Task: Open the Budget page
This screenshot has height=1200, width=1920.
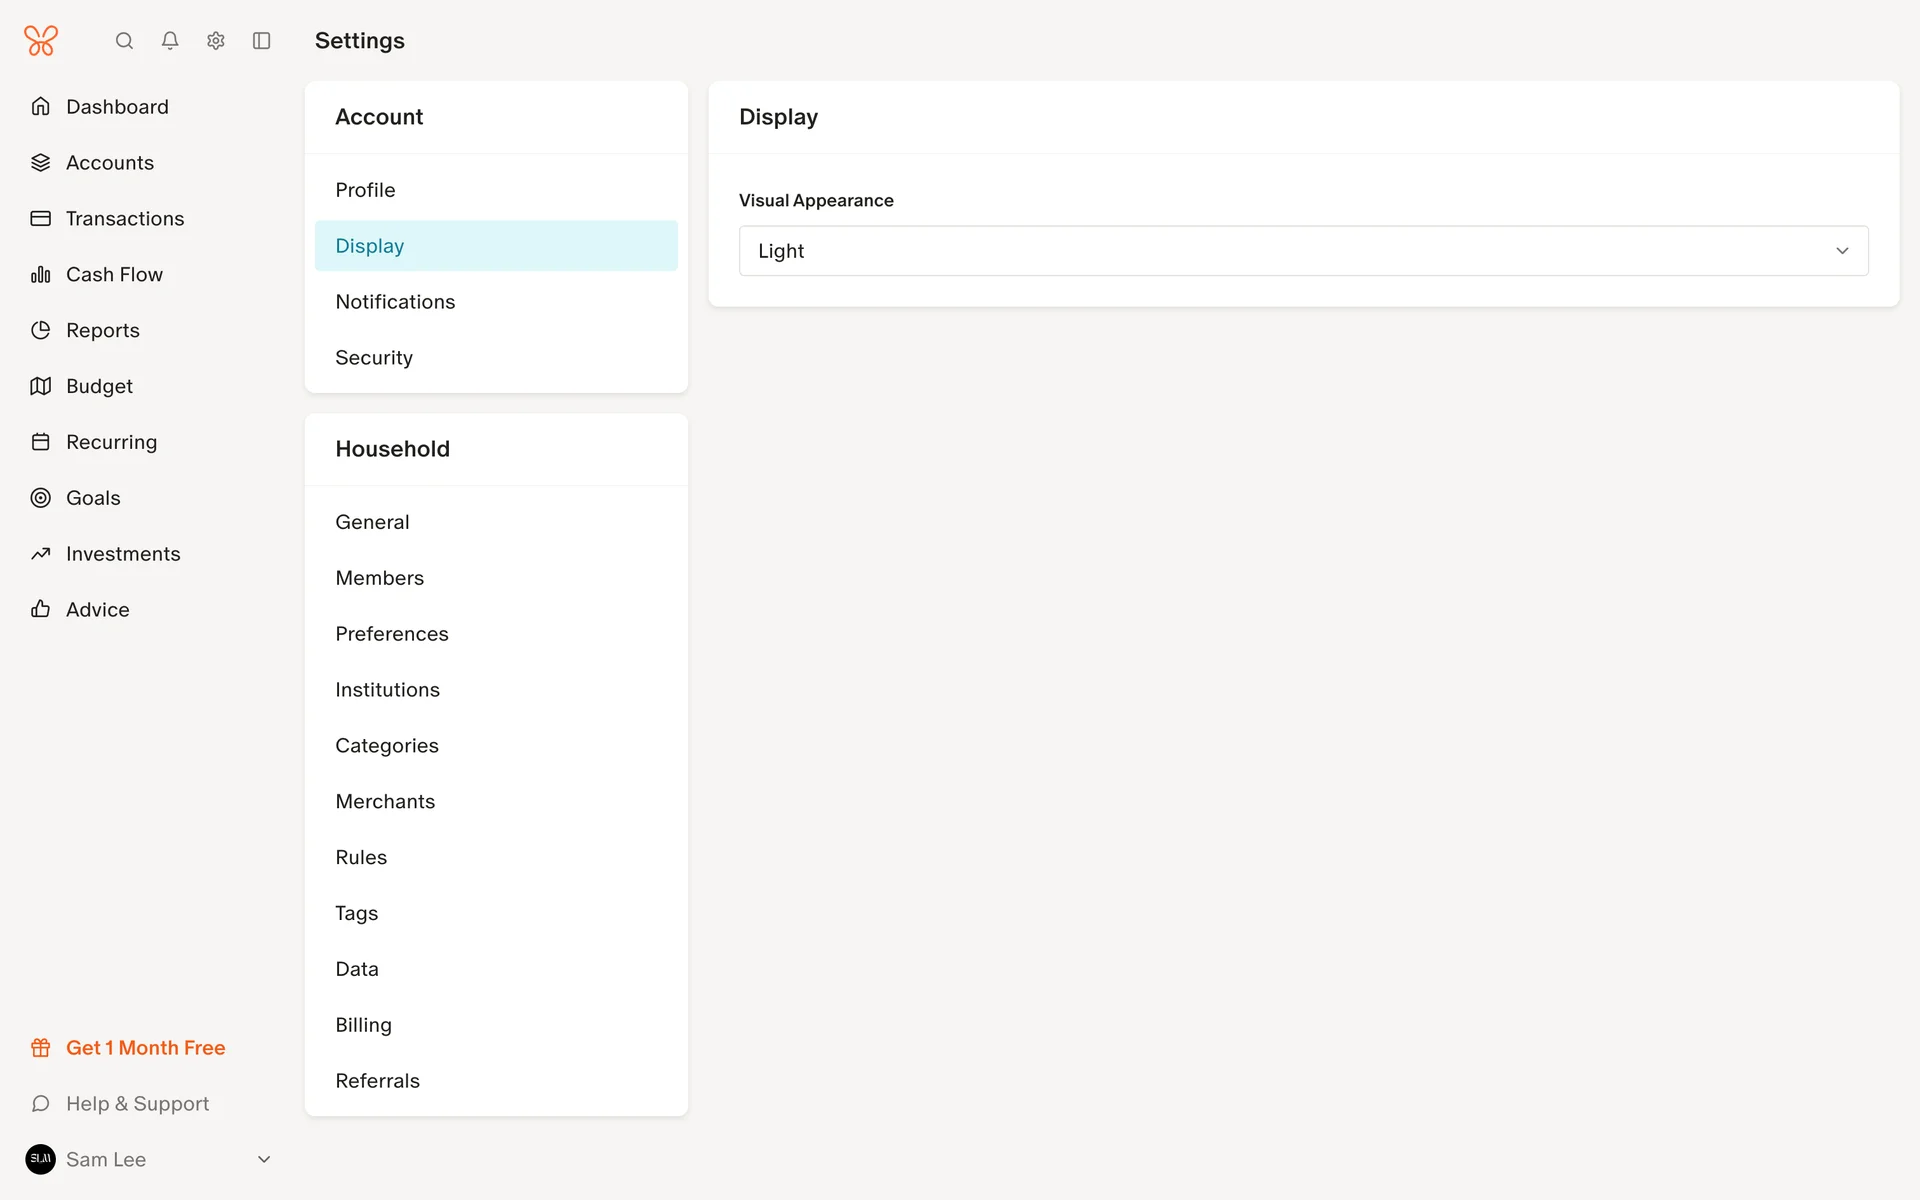Action: (99, 386)
